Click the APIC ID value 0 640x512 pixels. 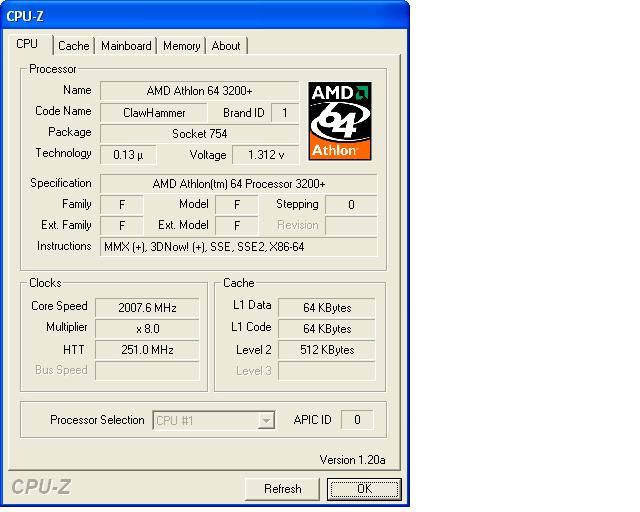pos(357,420)
